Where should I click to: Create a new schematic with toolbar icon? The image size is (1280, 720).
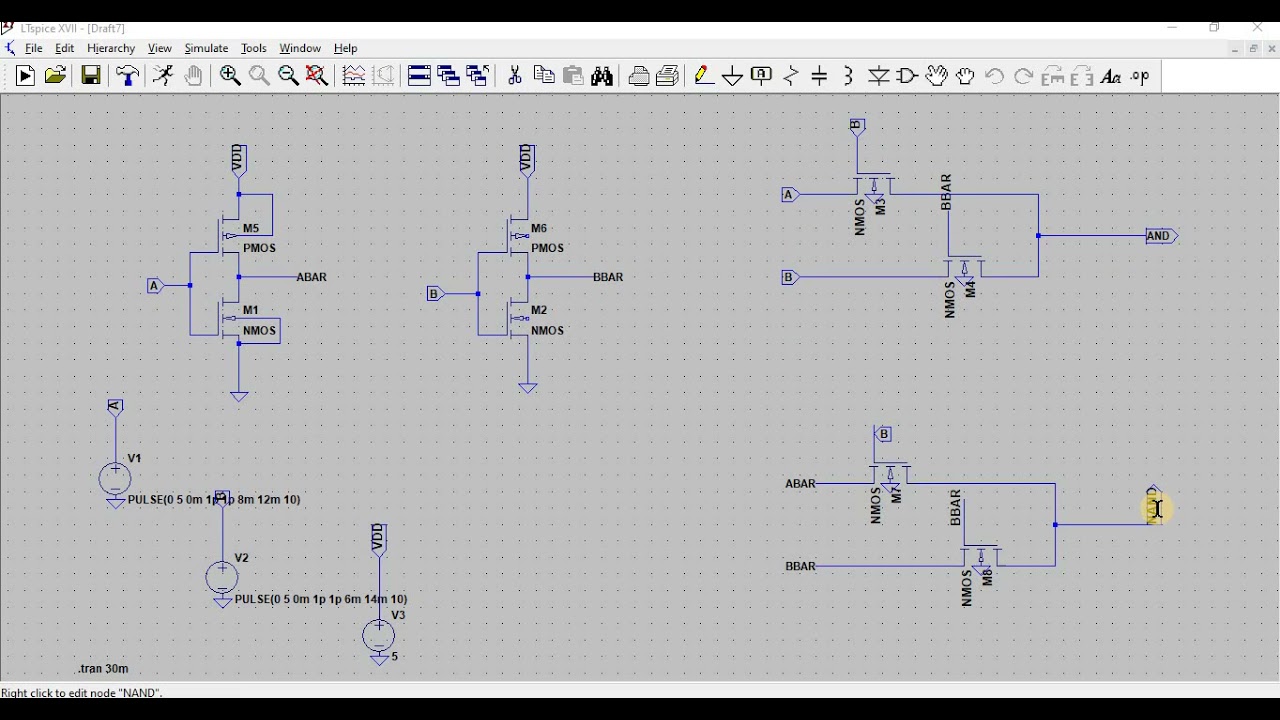click(26, 76)
